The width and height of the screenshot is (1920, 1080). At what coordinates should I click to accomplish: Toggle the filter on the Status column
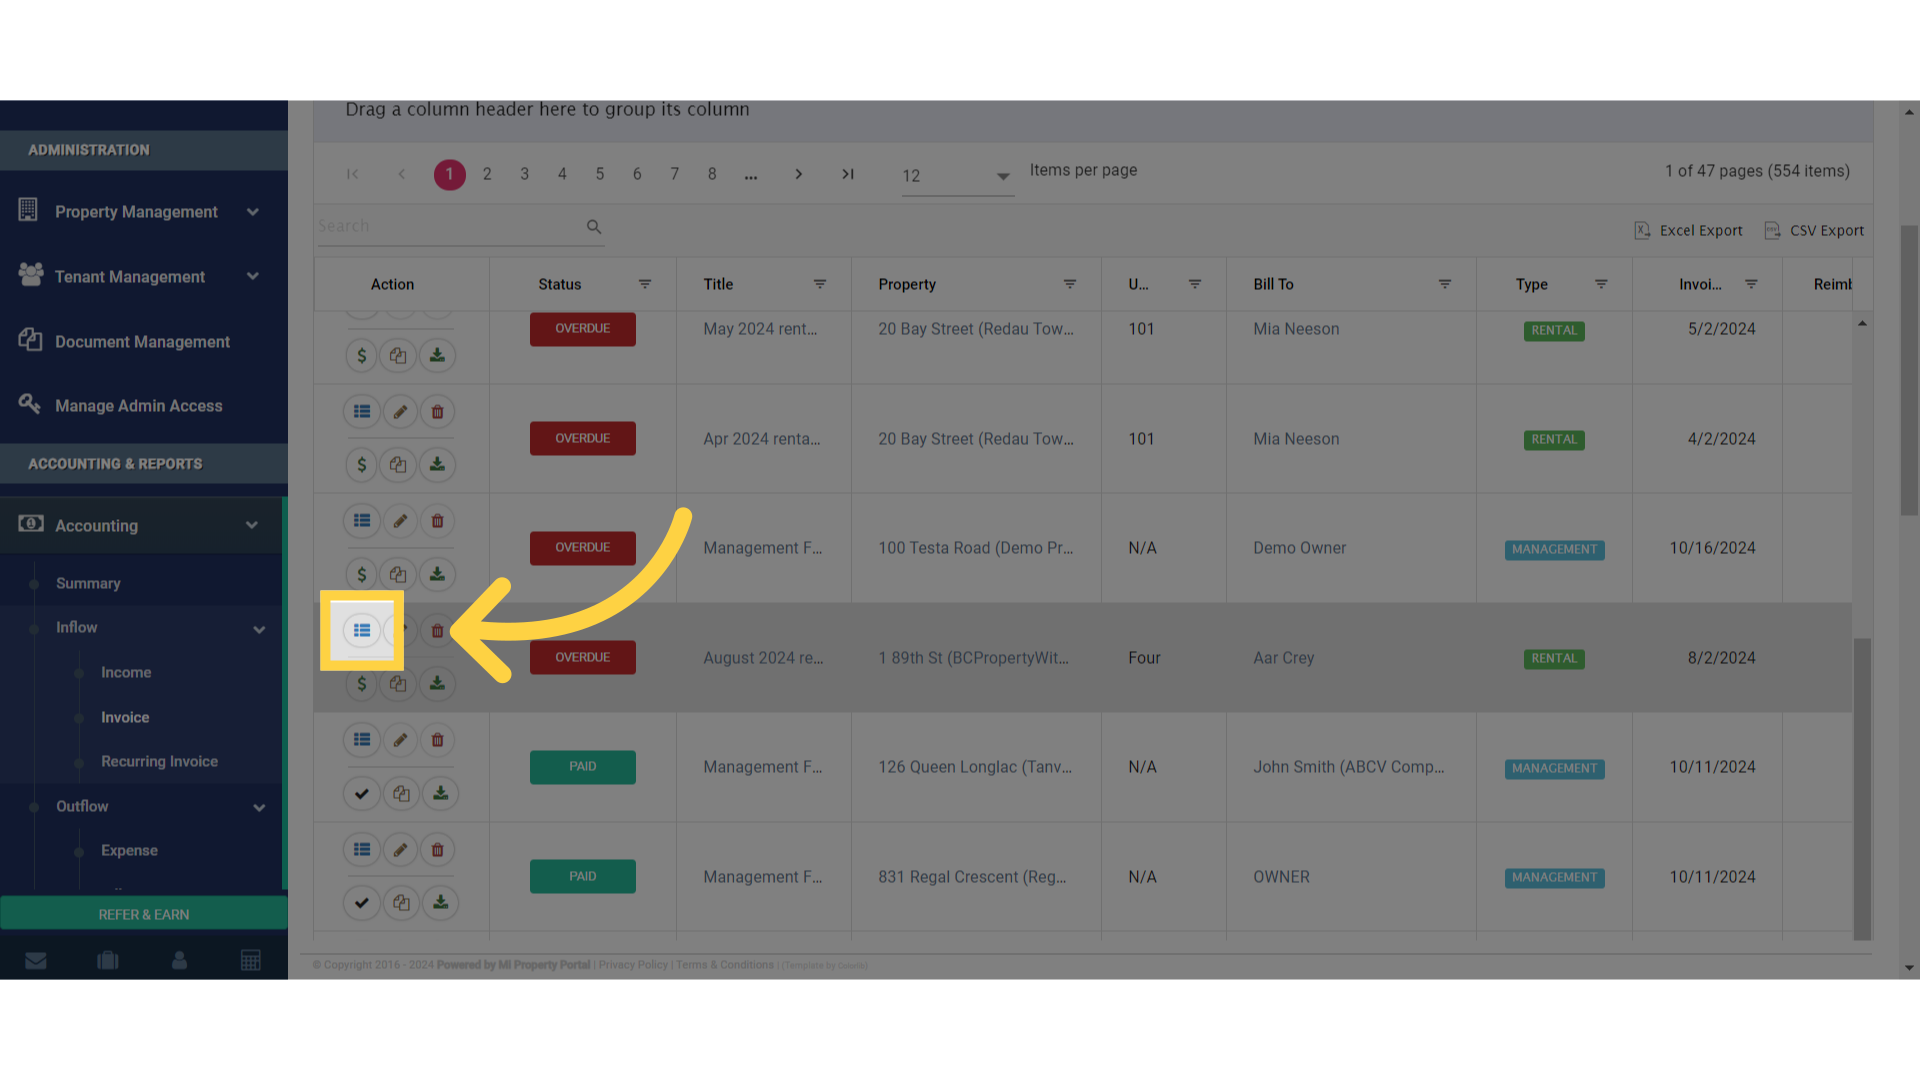(645, 284)
